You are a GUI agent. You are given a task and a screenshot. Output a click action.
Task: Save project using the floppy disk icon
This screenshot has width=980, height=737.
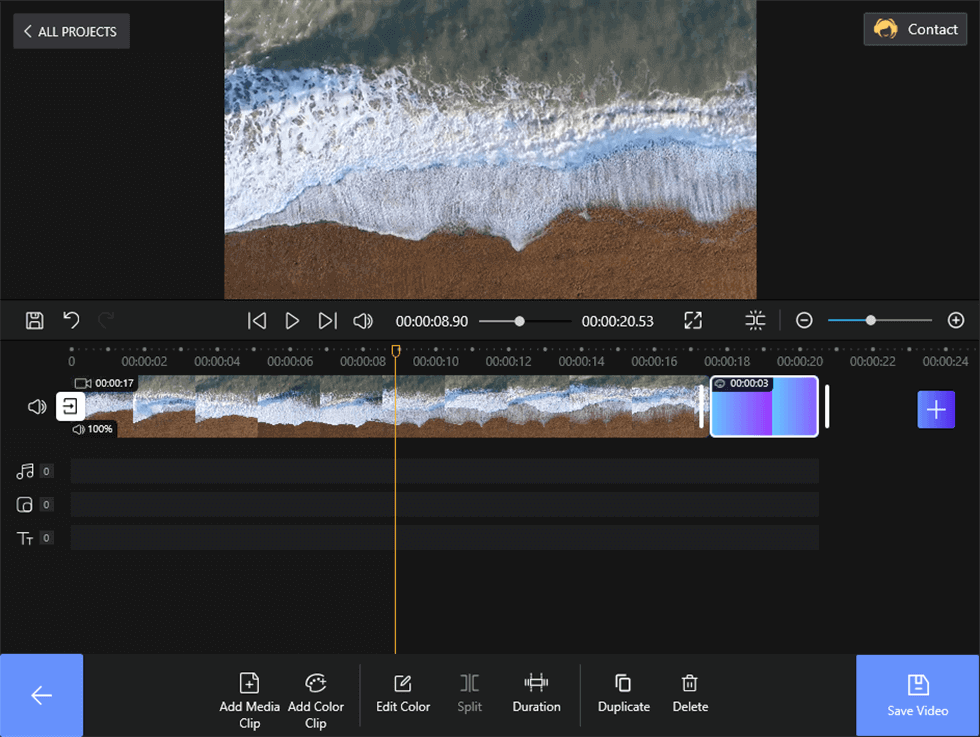tap(34, 321)
